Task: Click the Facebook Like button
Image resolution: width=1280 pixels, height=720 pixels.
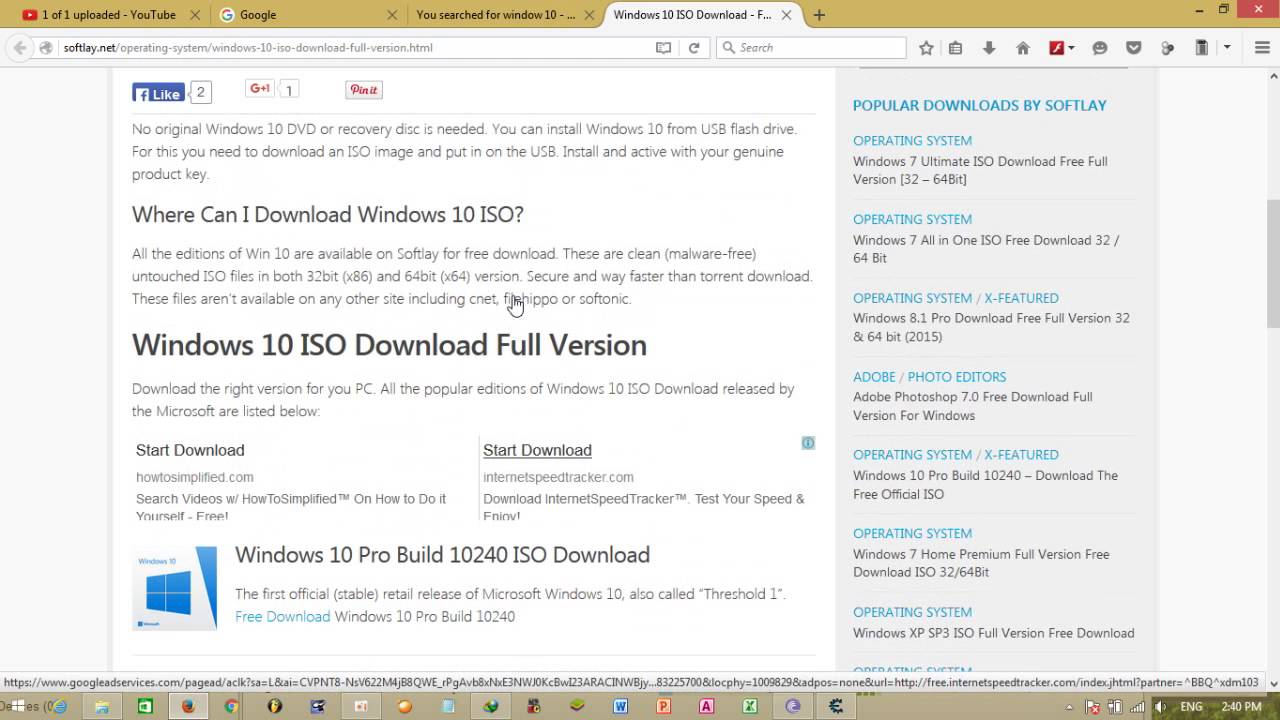Action: 158,93
